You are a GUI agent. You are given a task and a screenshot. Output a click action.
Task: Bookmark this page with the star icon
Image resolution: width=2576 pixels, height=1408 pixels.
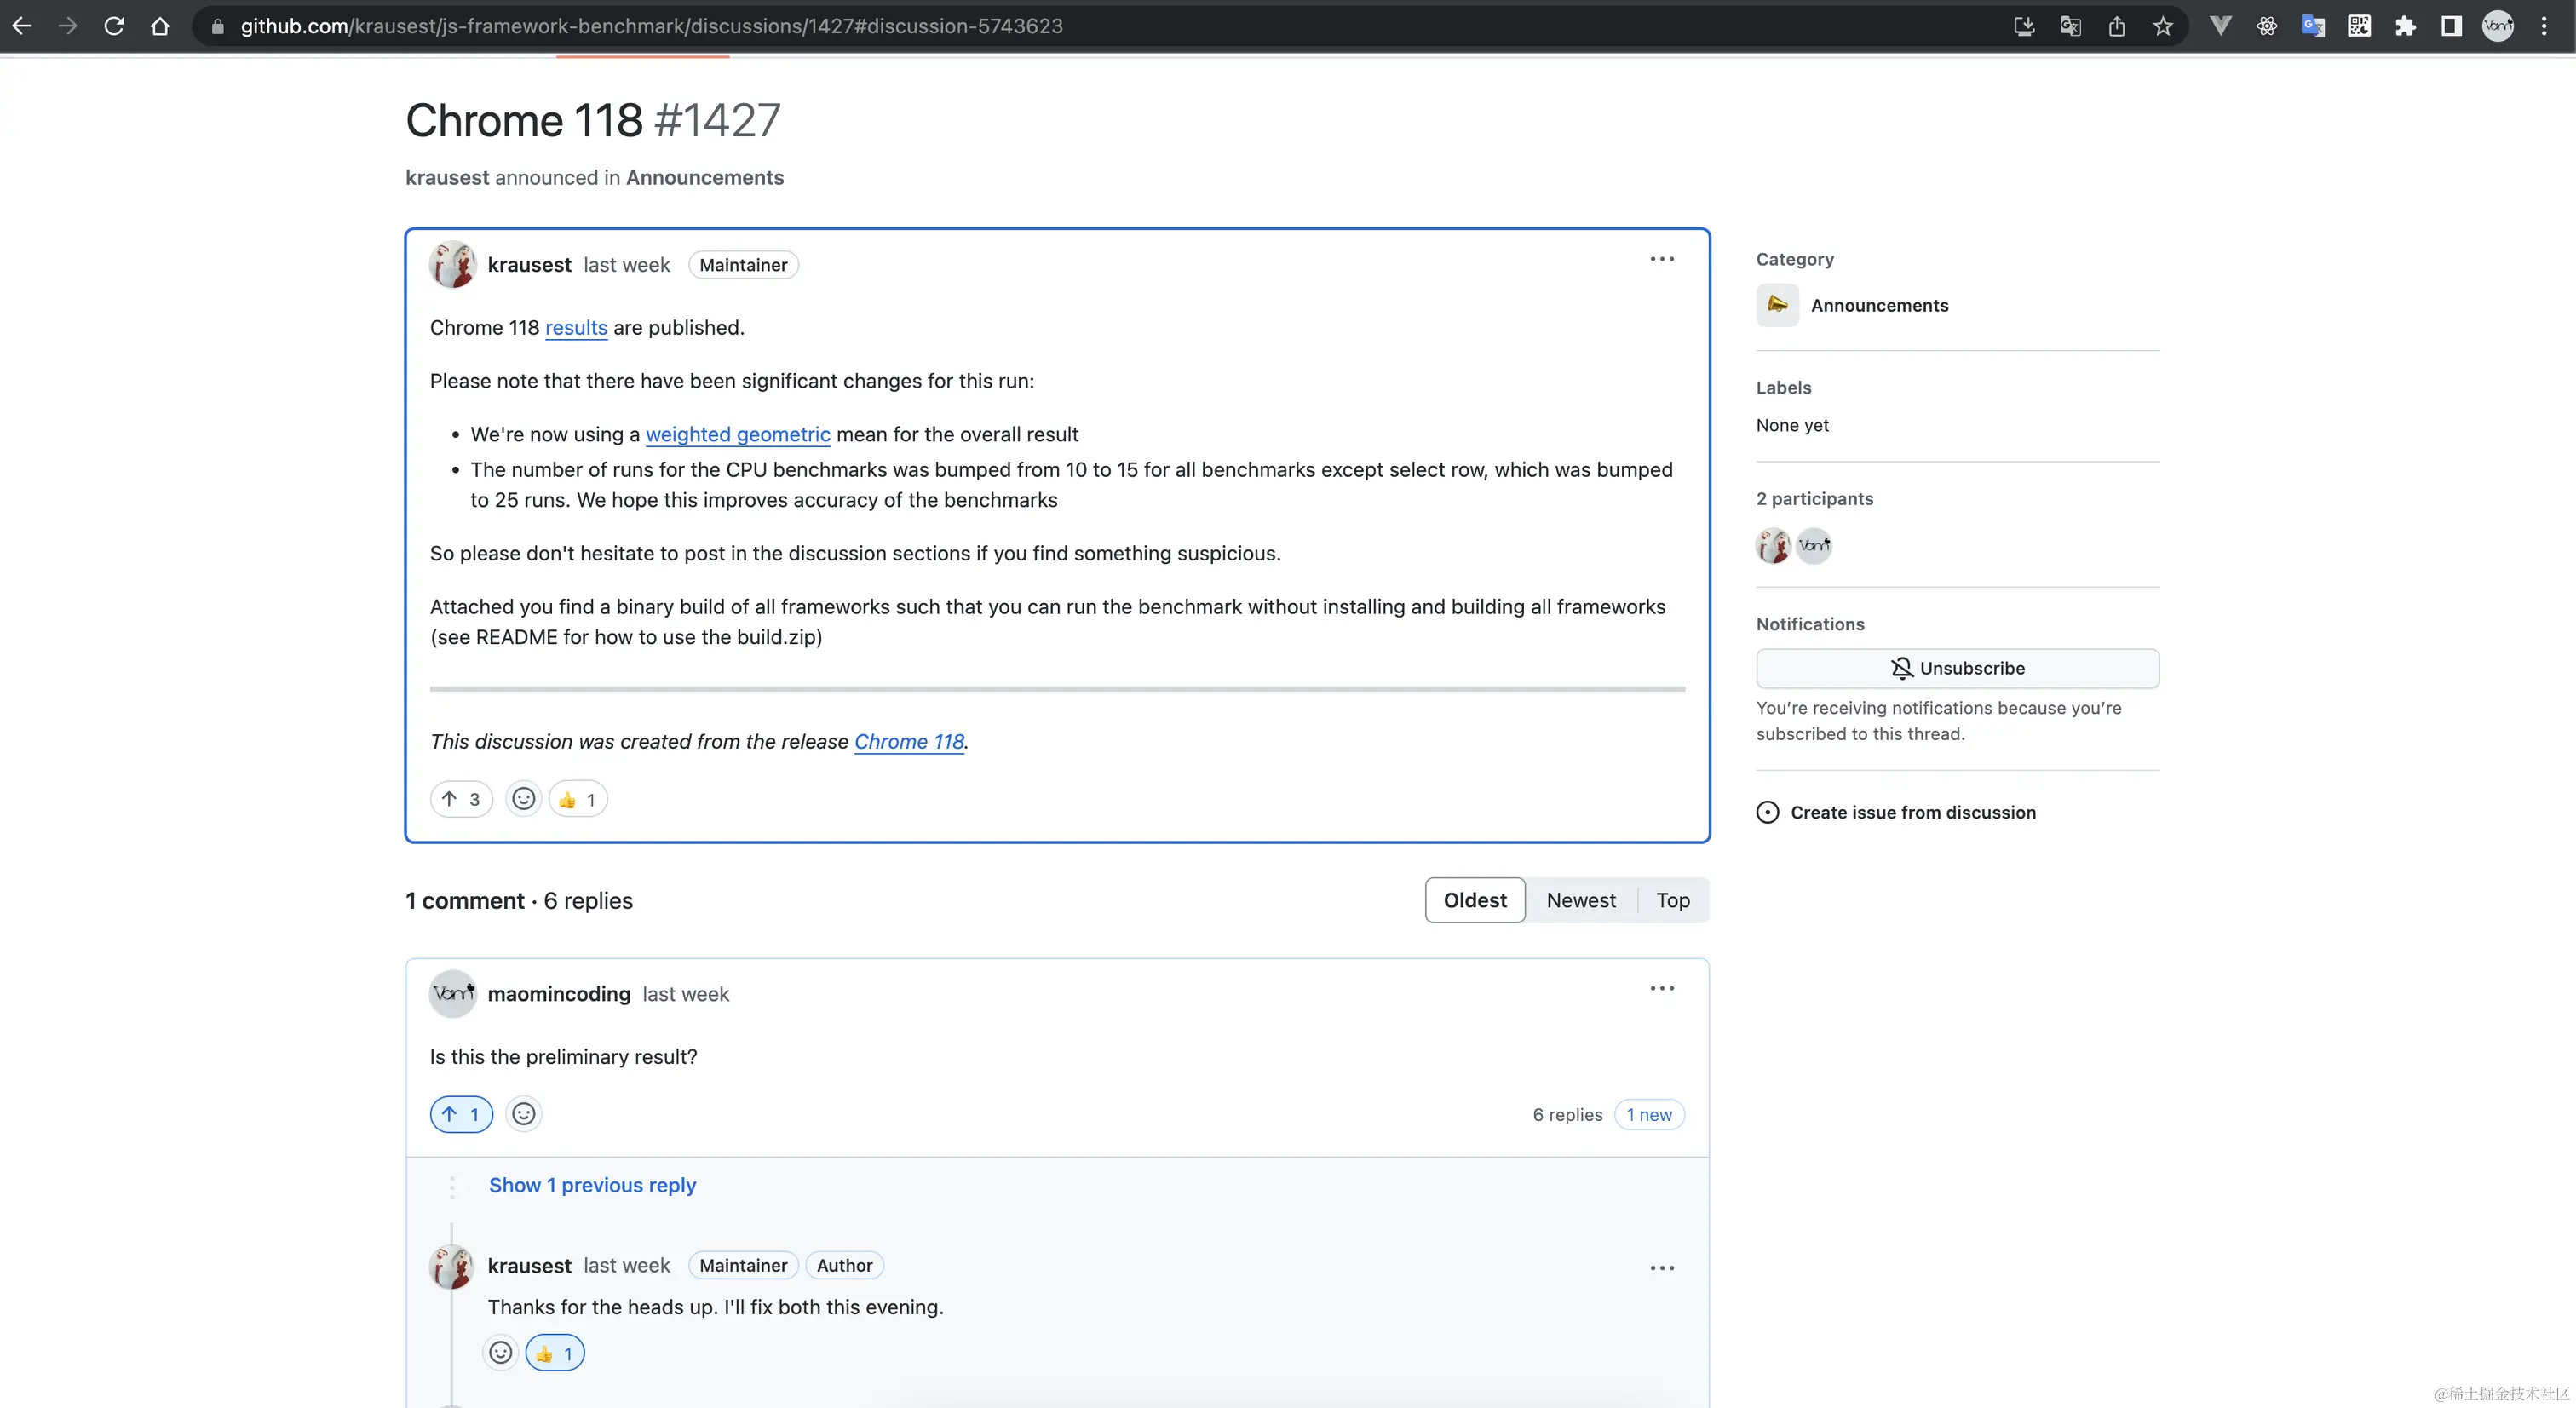click(x=2163, y=26)
